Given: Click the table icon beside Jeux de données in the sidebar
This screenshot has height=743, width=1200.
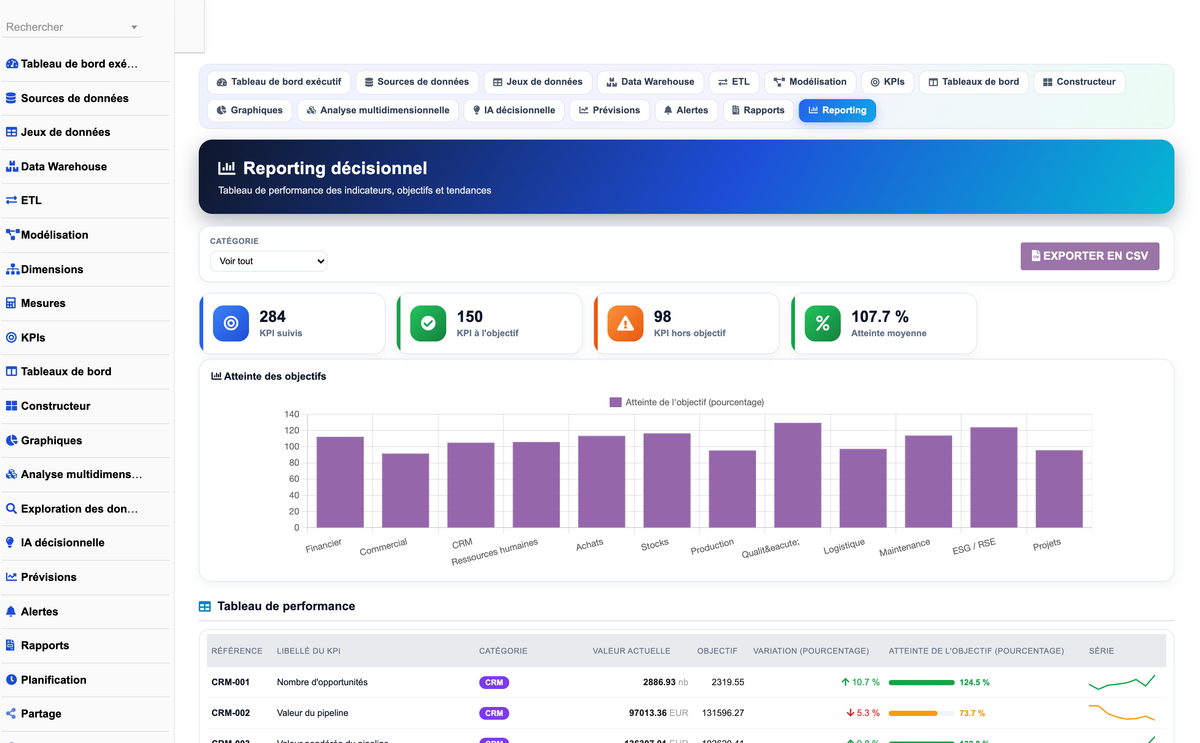Looking at the screenshot, I should [12, 132].
